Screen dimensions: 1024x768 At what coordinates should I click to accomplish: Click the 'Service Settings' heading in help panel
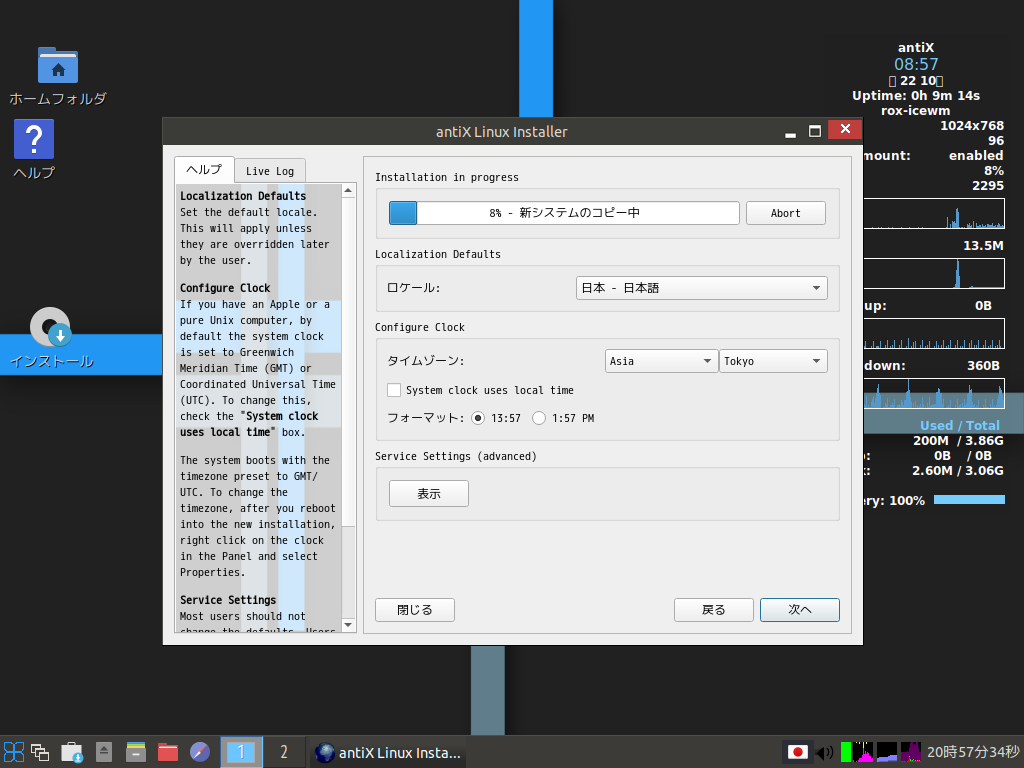coord(228,600)
